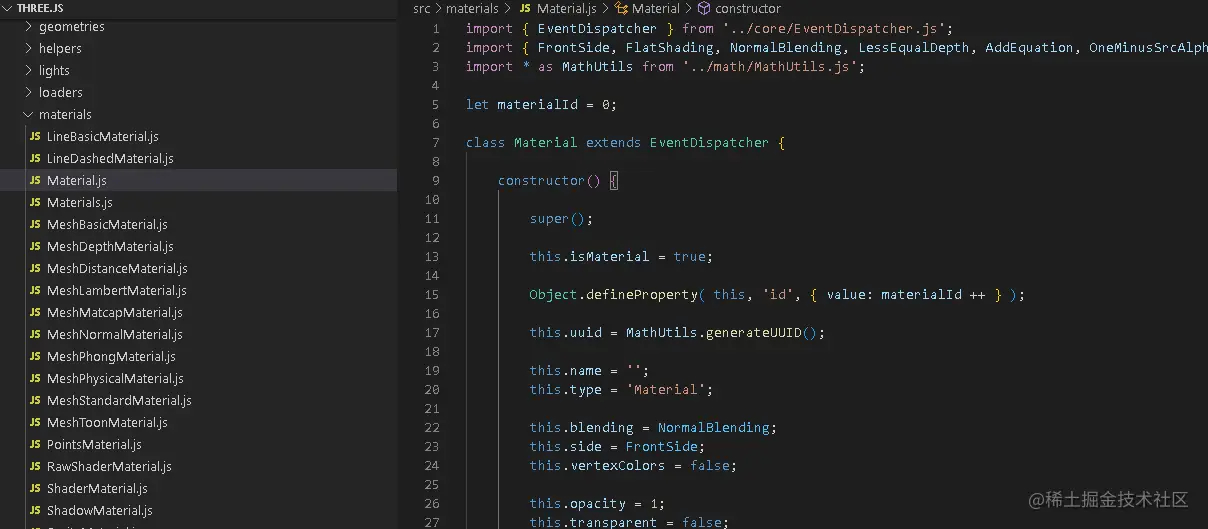Open PointsMaterial.js file
1208x529 pixels.
[94, 444]
